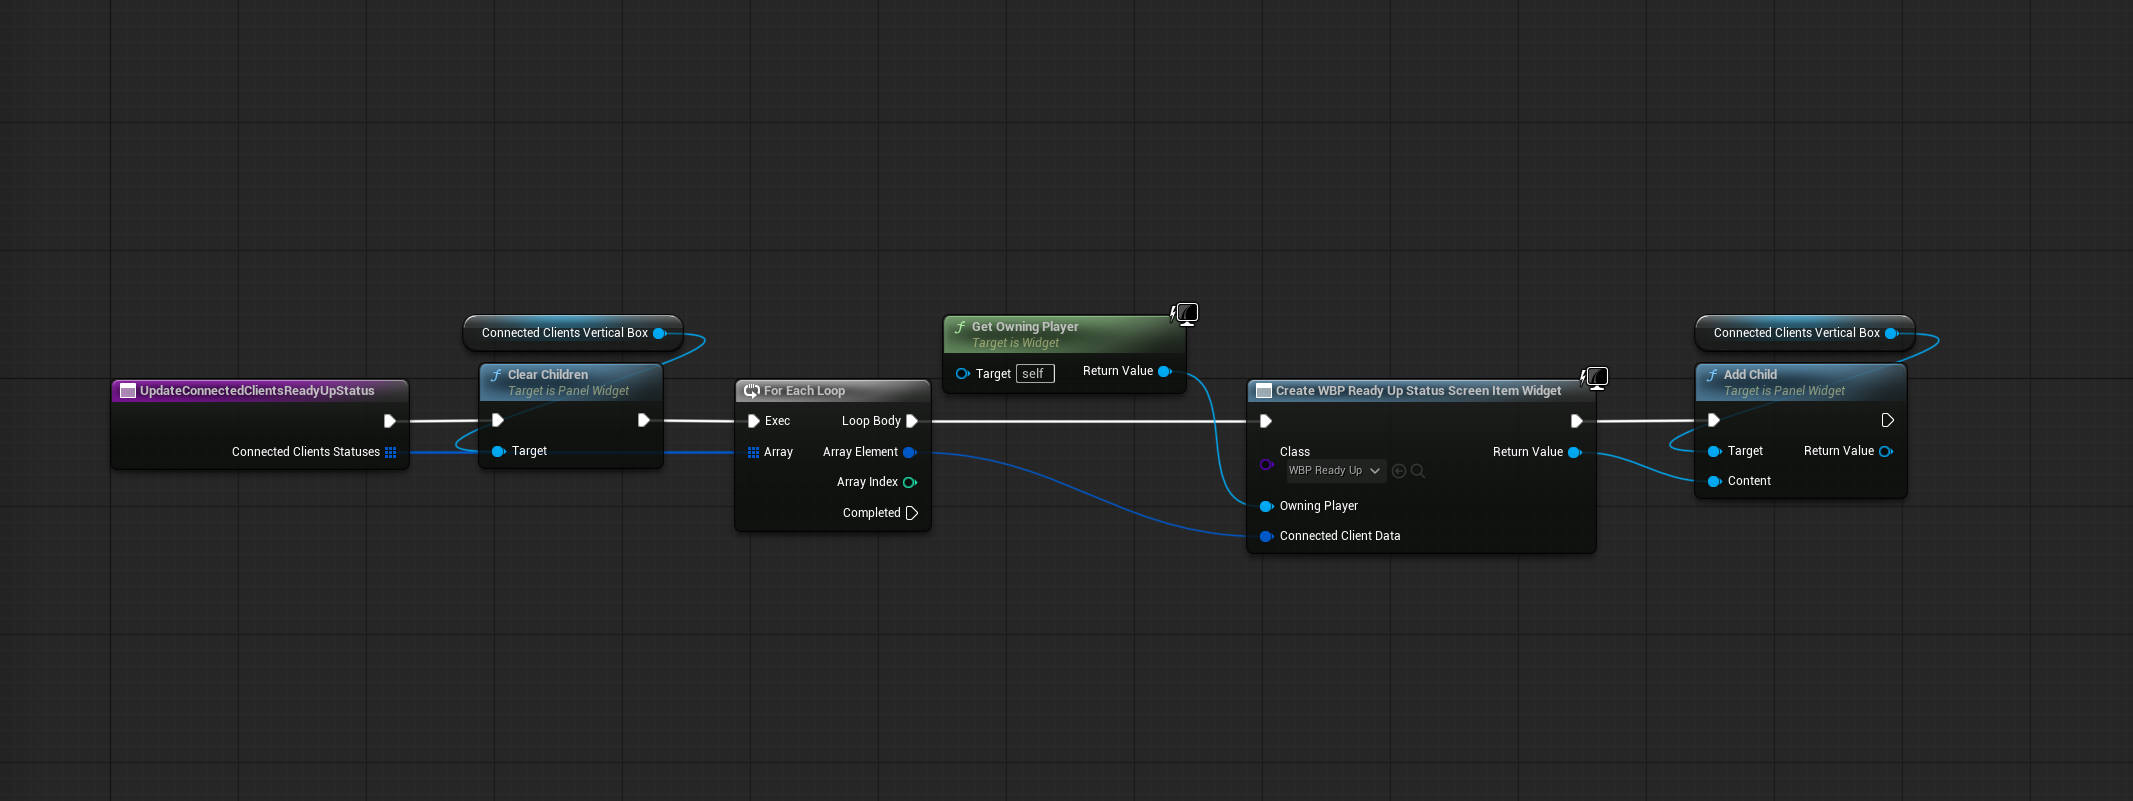Click the loop icon in For Each Loop header
The width and height of the screenshot is (2133, 801).
[x=752, y=391]
